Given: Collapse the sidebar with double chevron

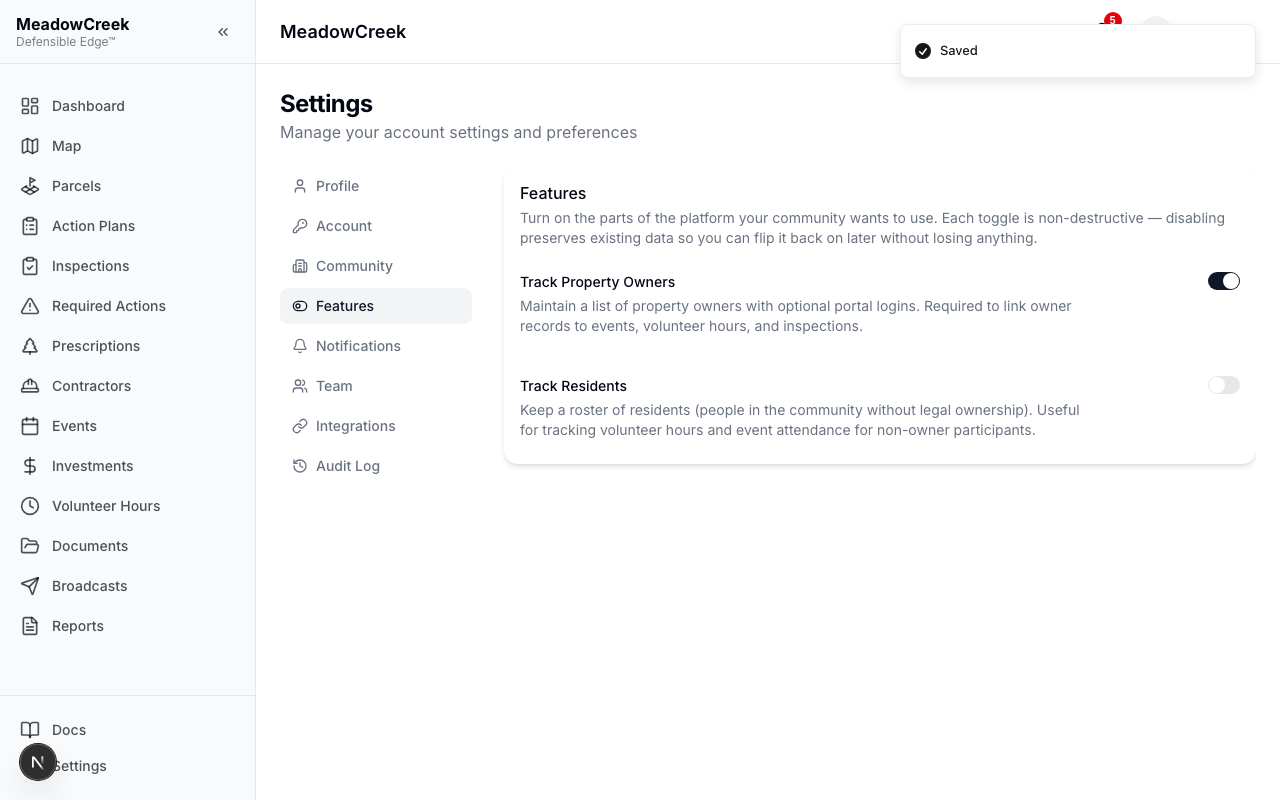Looking at the screenshot, I should point(223,32).
